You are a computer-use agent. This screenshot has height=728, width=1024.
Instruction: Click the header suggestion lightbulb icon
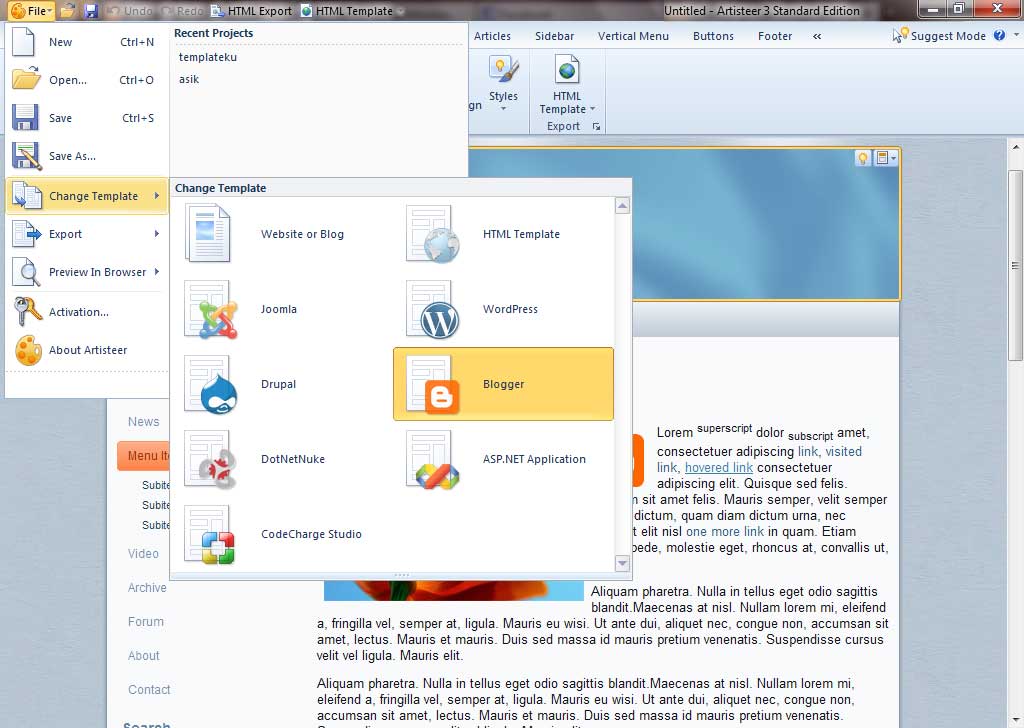[863, 158]
